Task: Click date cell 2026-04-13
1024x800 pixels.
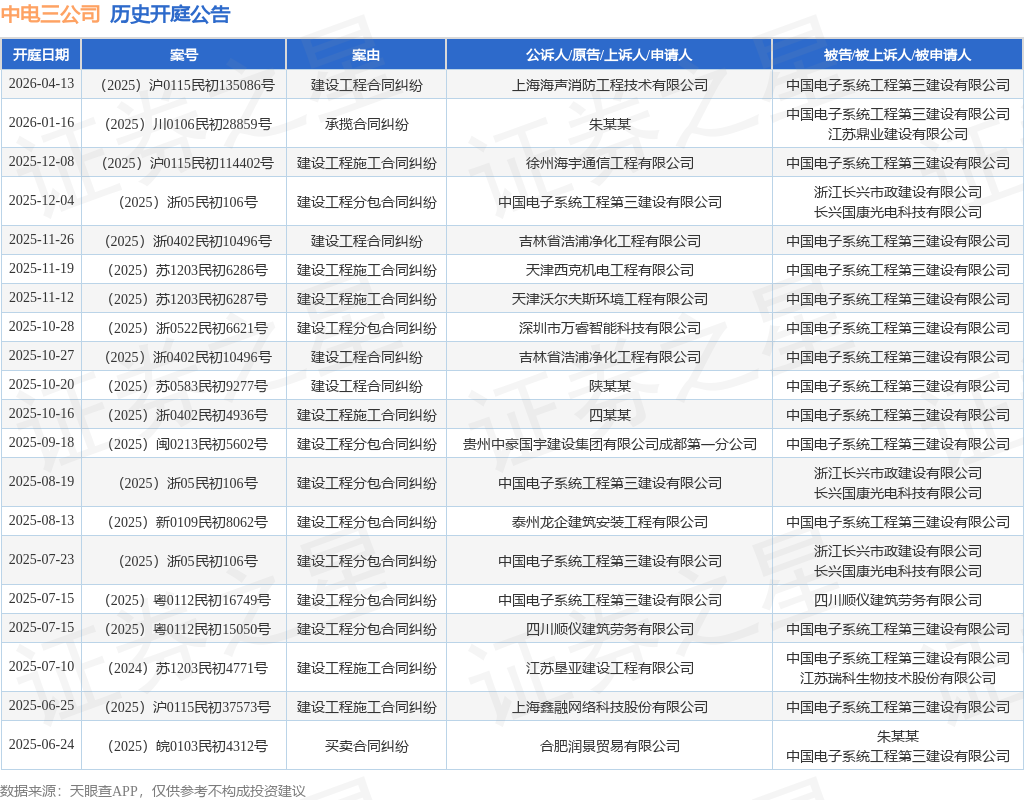Action: [41, 84]
